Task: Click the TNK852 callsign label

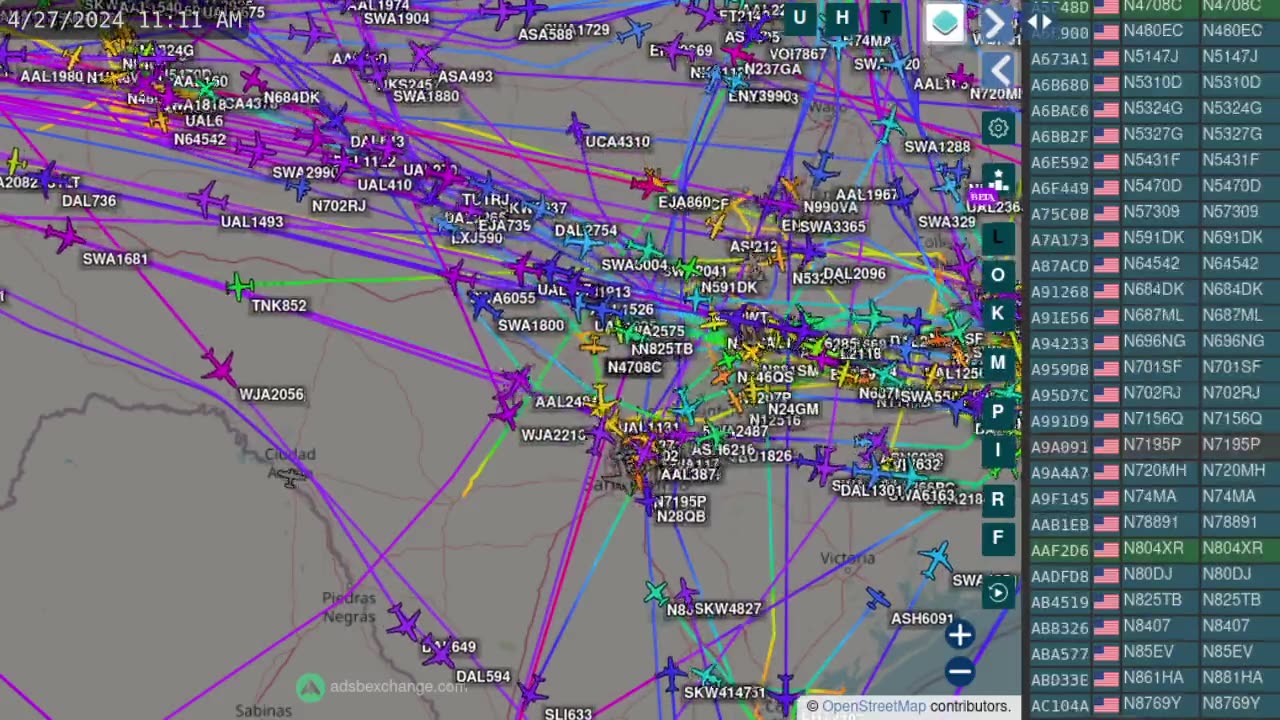Action: [279, 306]
